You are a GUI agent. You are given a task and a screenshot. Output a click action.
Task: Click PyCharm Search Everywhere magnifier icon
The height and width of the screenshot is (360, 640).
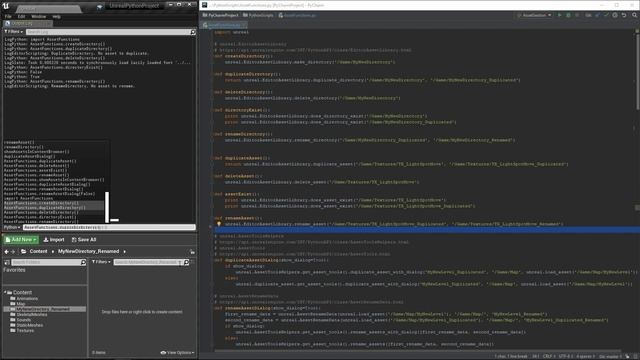click(634, 15)
